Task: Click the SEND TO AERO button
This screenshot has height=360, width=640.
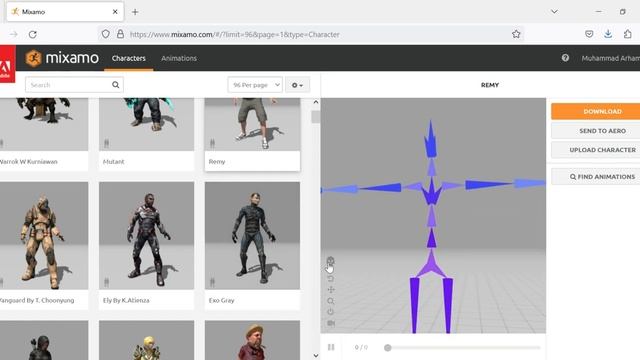Action: (596, 131)
